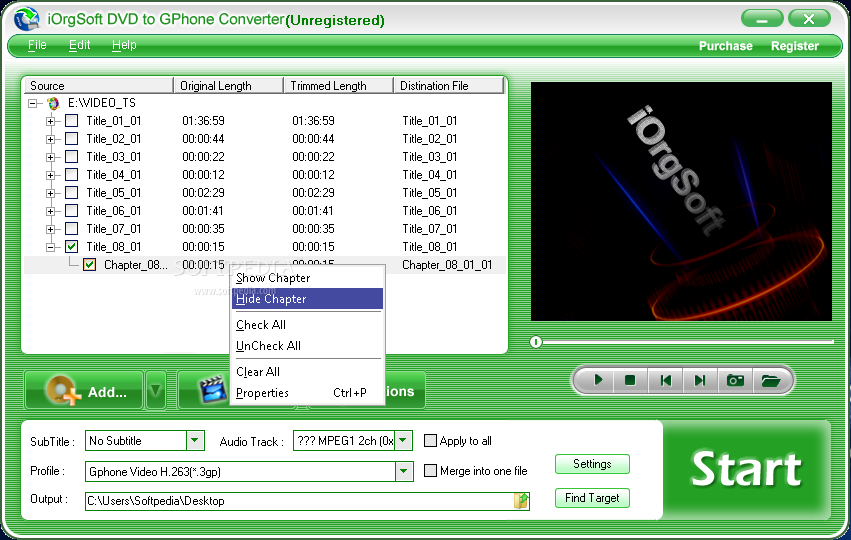Click the Chapter_08_01_01 destination cell

pyautogui.click(x=447, y=265)
